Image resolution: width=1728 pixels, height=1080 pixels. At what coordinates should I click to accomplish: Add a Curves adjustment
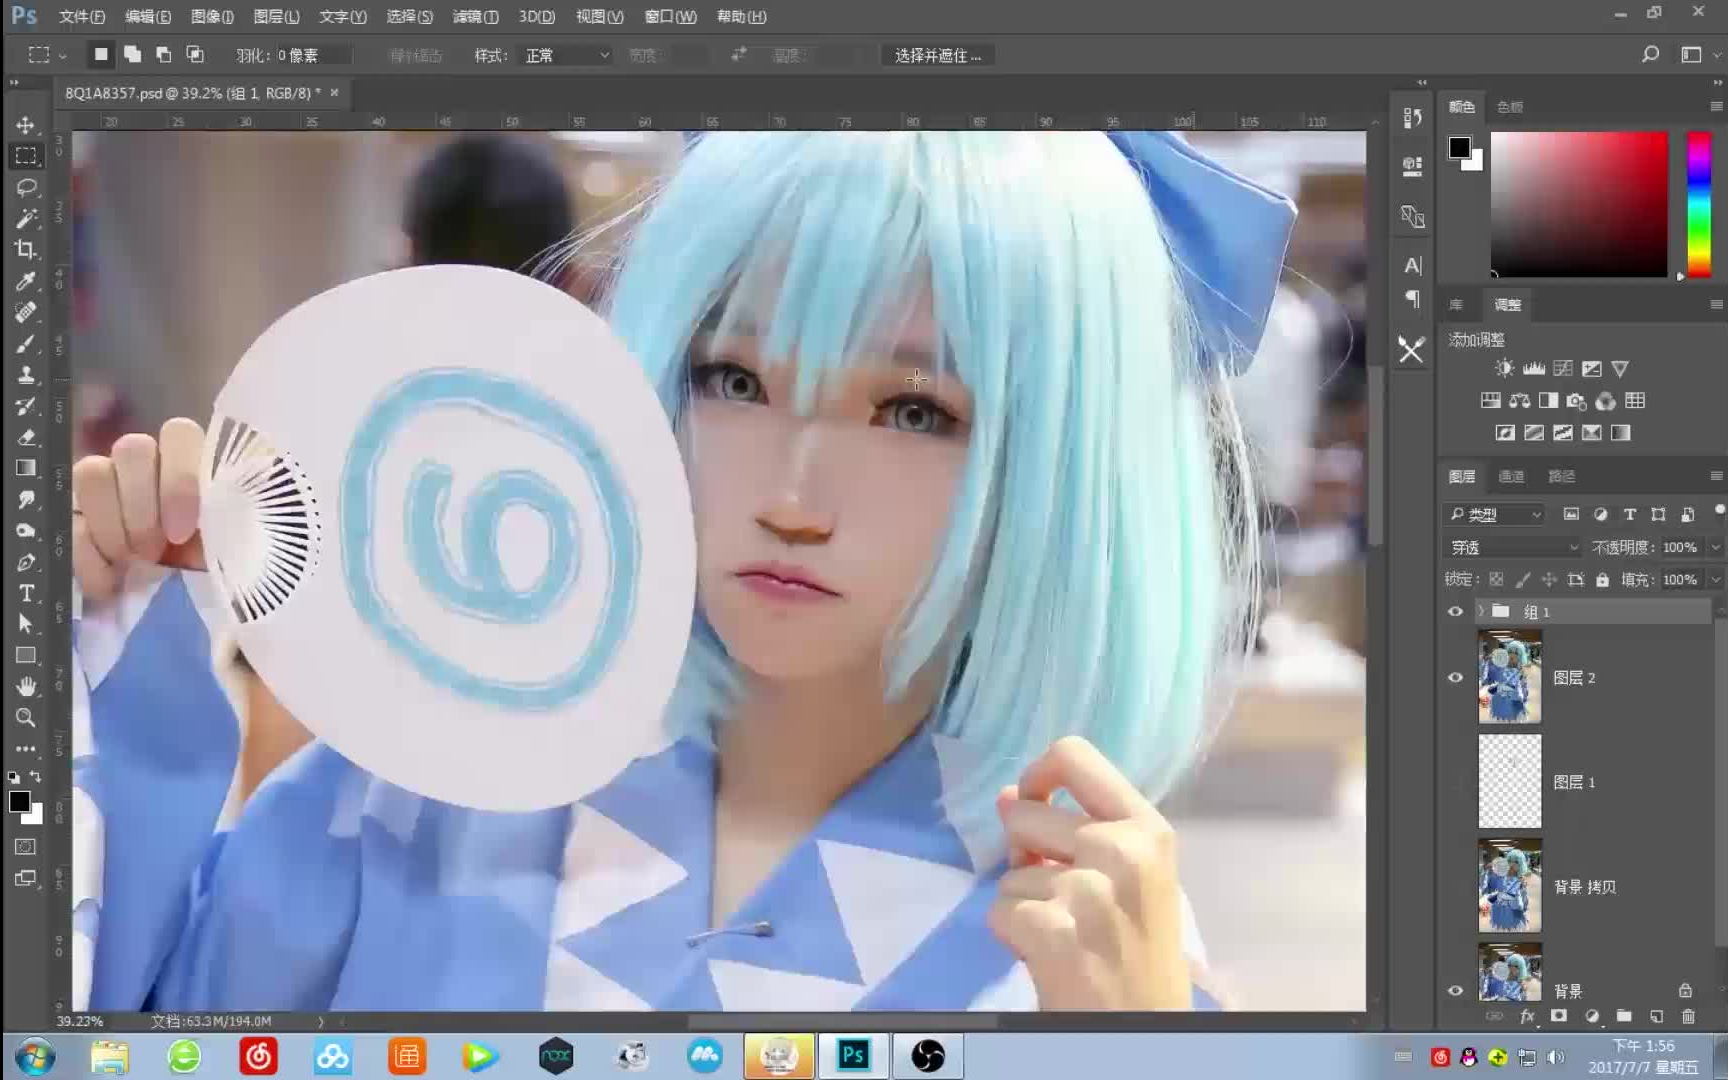click(1563, 368)
